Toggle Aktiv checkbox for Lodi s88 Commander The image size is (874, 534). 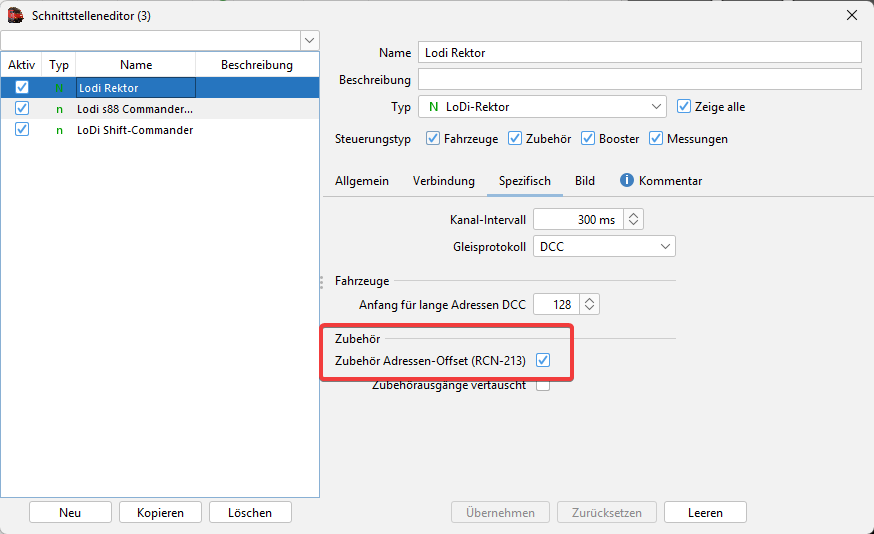pyautogui.click(x=22, y=108)
